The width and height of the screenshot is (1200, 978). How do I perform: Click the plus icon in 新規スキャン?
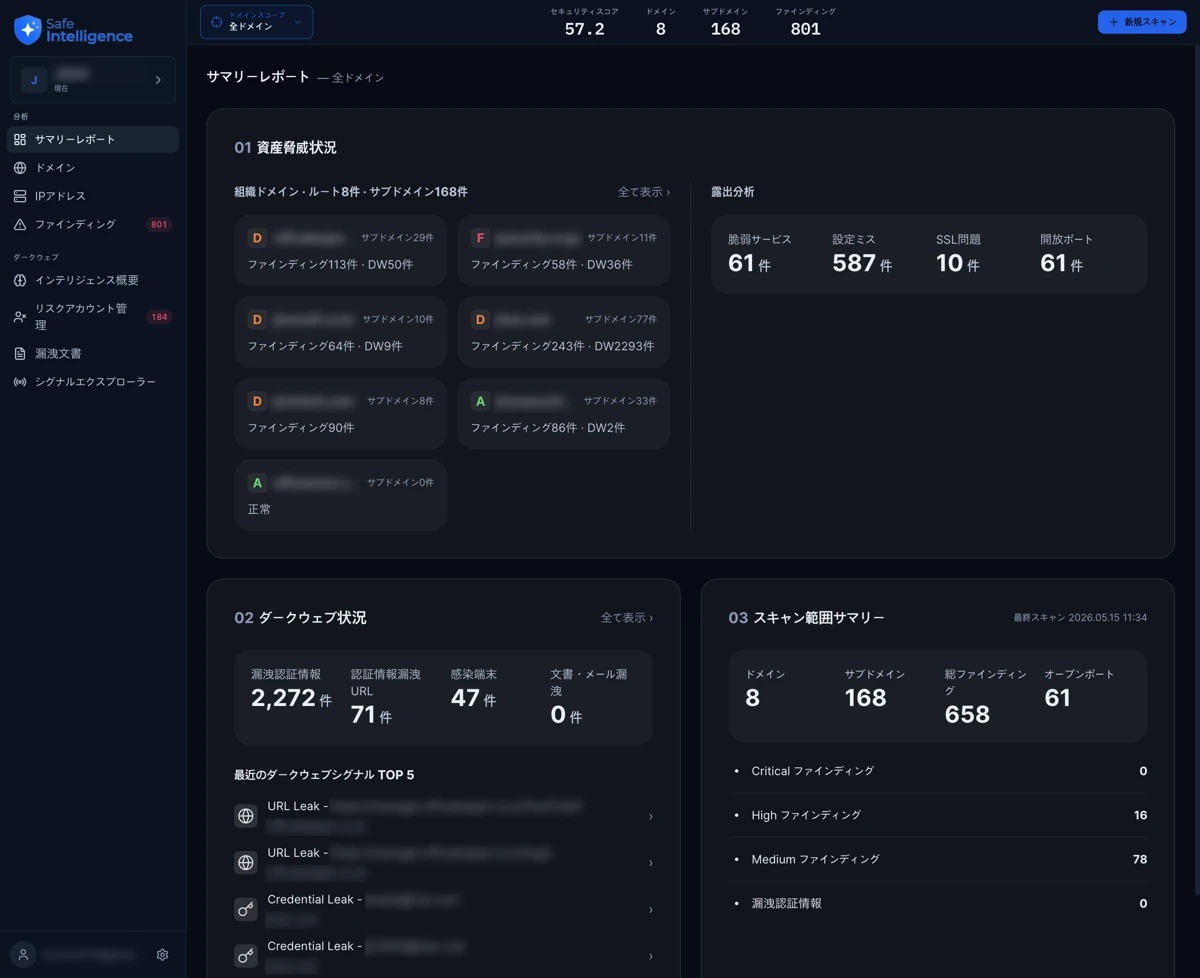click(1114, 22)
